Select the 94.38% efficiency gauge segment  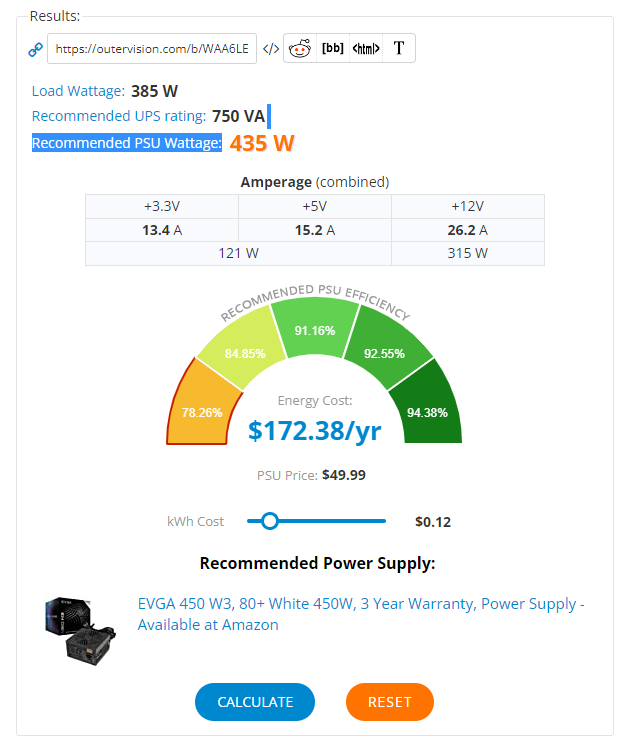pos(426,407)
